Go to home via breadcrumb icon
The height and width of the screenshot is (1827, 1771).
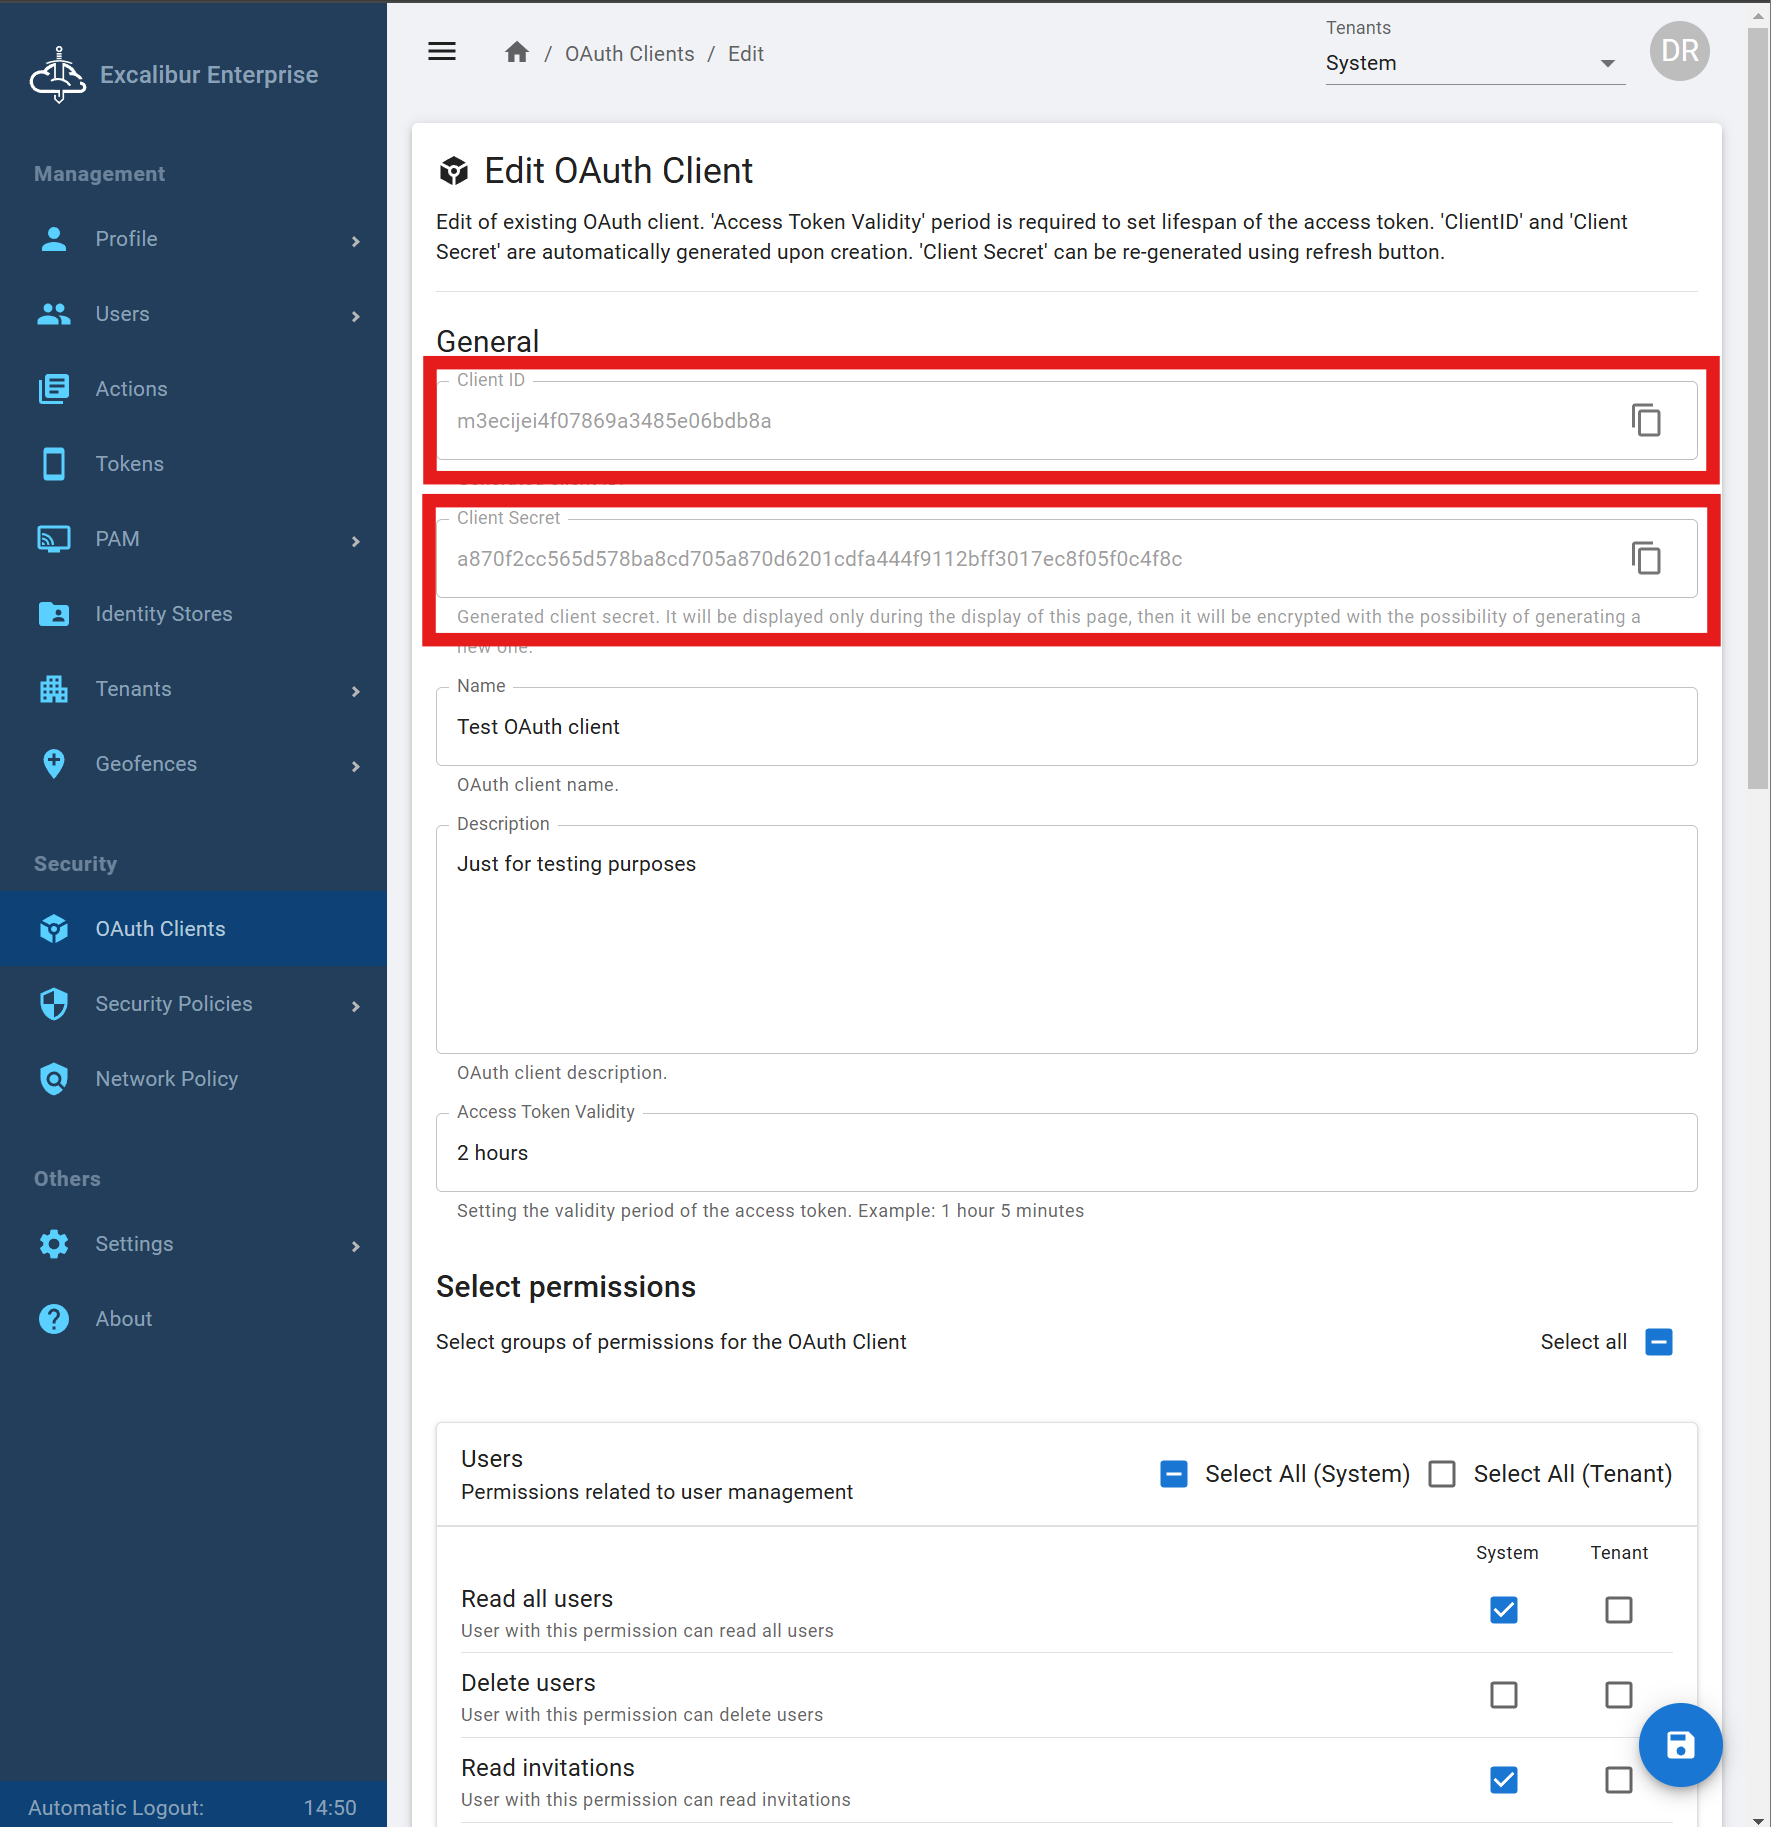516,53
